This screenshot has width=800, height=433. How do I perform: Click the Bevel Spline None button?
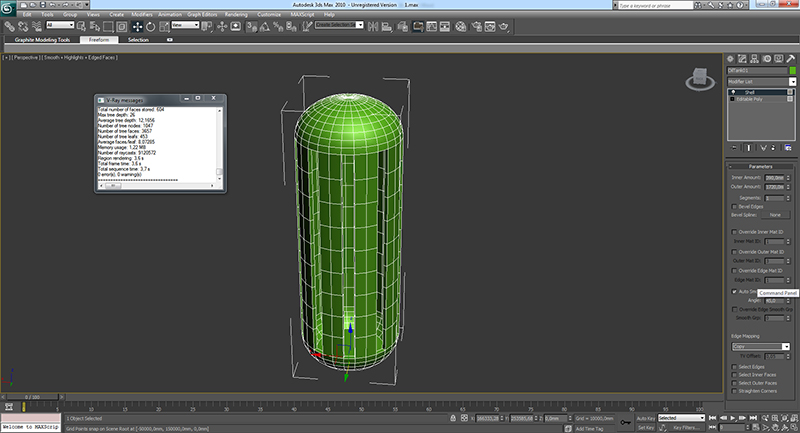[775, 215]
